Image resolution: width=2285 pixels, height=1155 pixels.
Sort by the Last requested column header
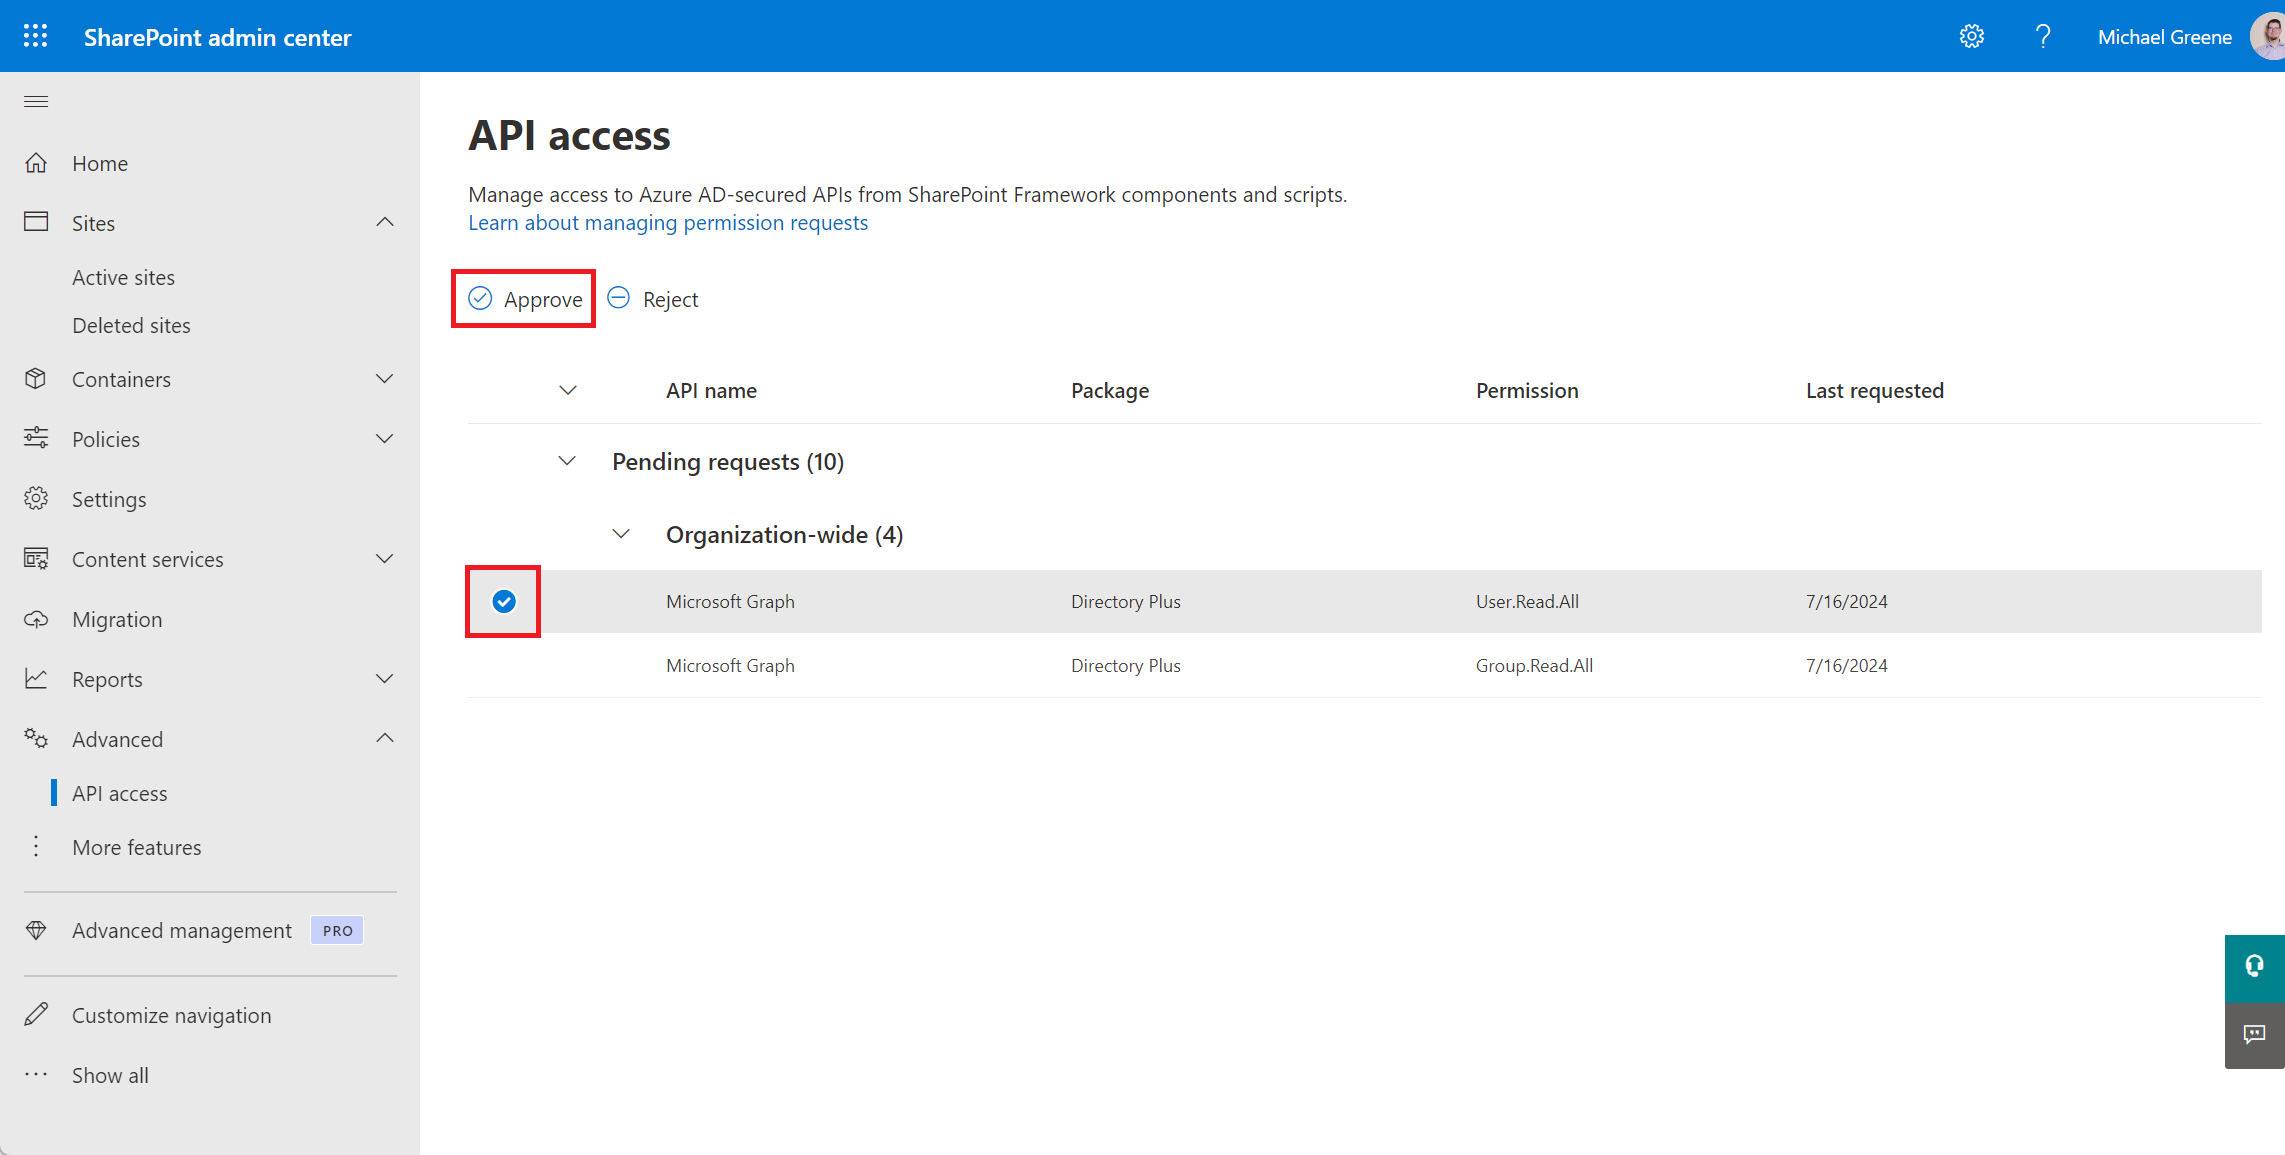tap(1874, 391)
